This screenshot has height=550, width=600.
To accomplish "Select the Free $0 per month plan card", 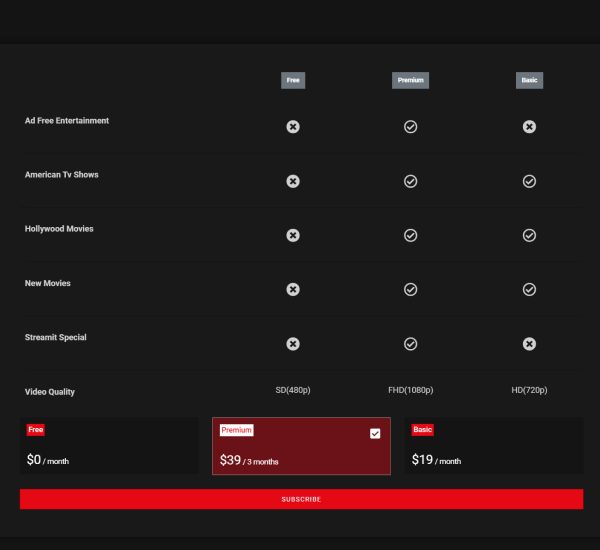I will pos(108,446).
